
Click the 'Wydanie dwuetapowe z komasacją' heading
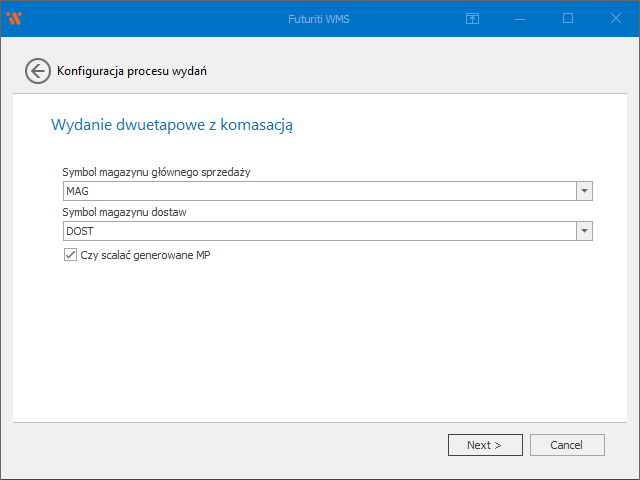coord(171,125)
